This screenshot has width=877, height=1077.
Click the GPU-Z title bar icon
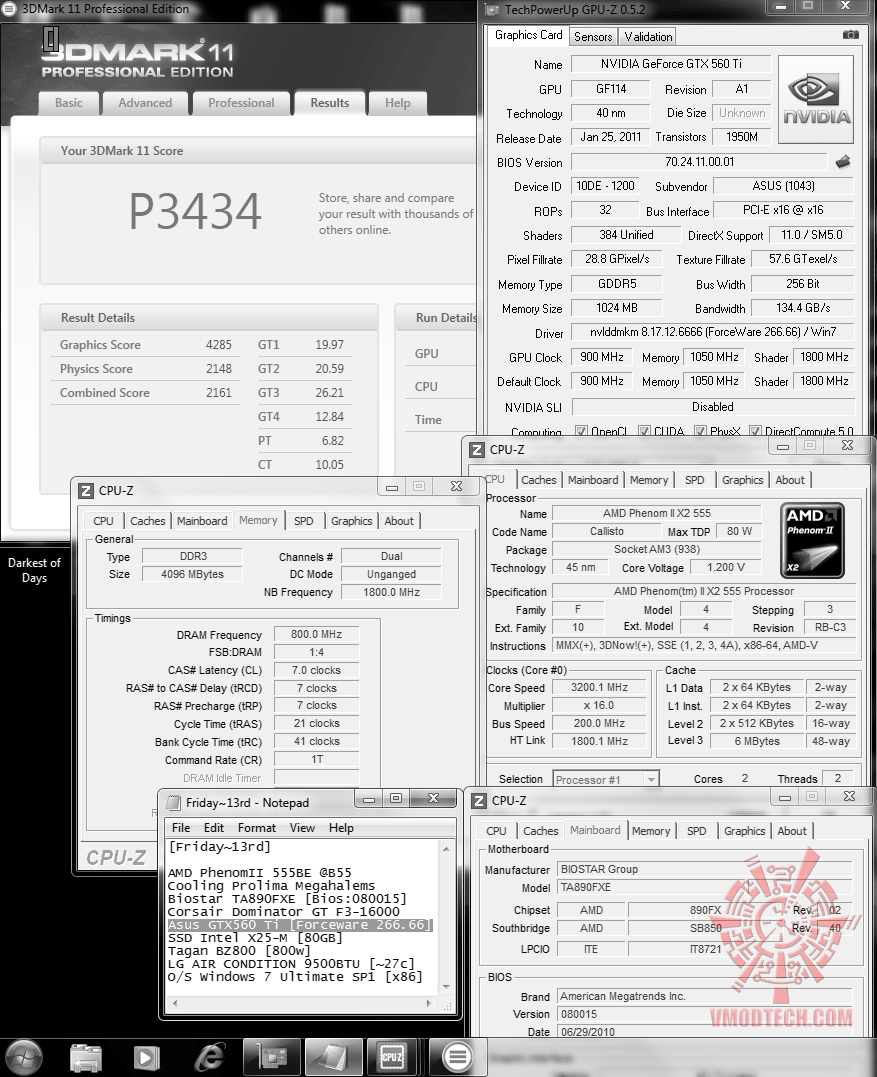492,10
